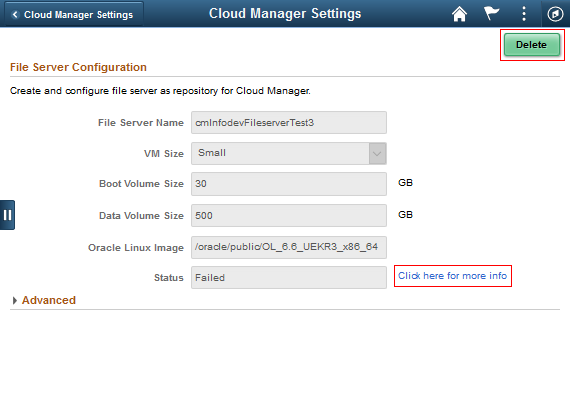
Task: Toggle the side panel pause-bar tab
Action: point(7,215)
